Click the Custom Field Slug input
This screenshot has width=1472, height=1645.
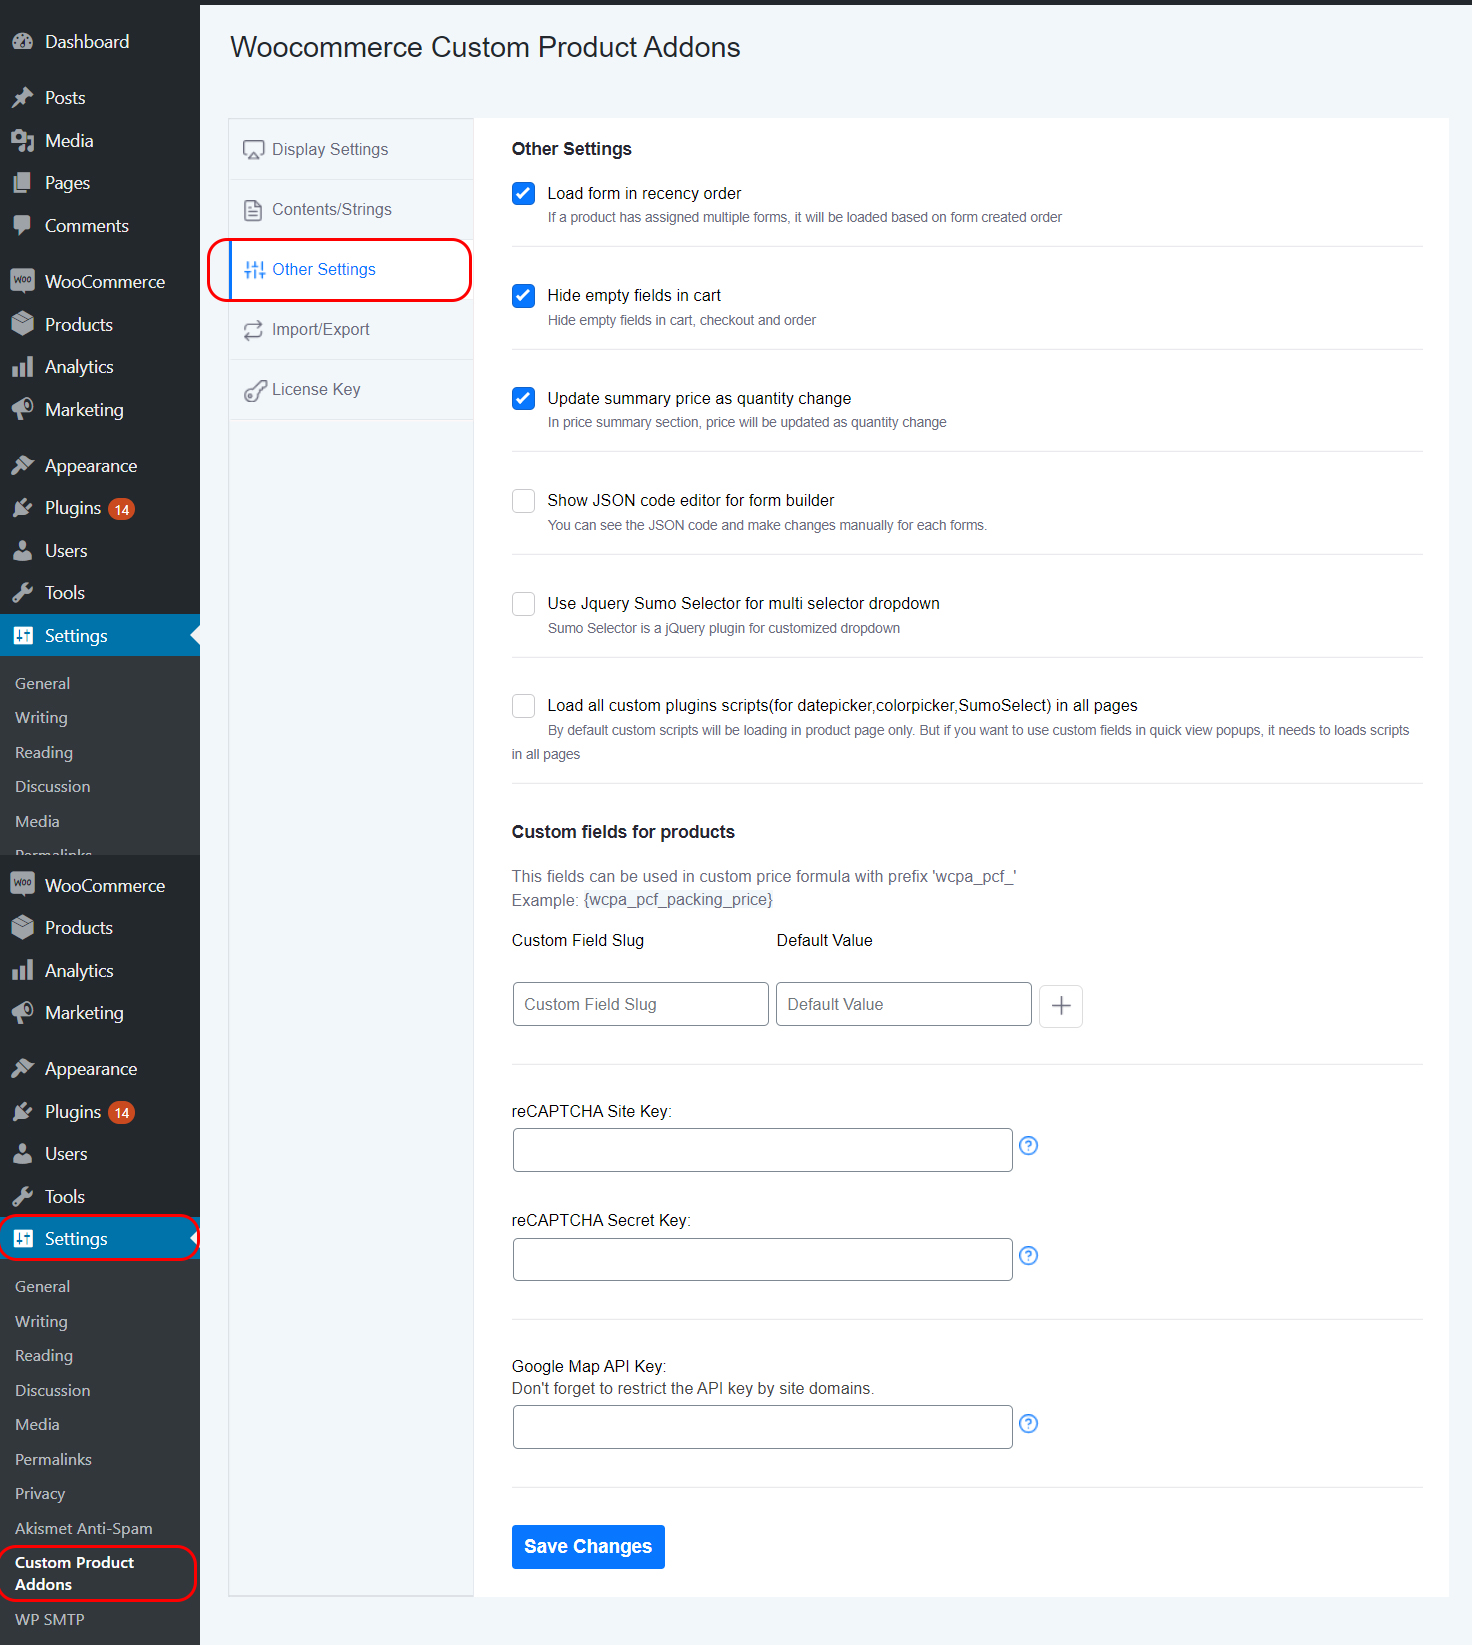(x=641, y=1004)
